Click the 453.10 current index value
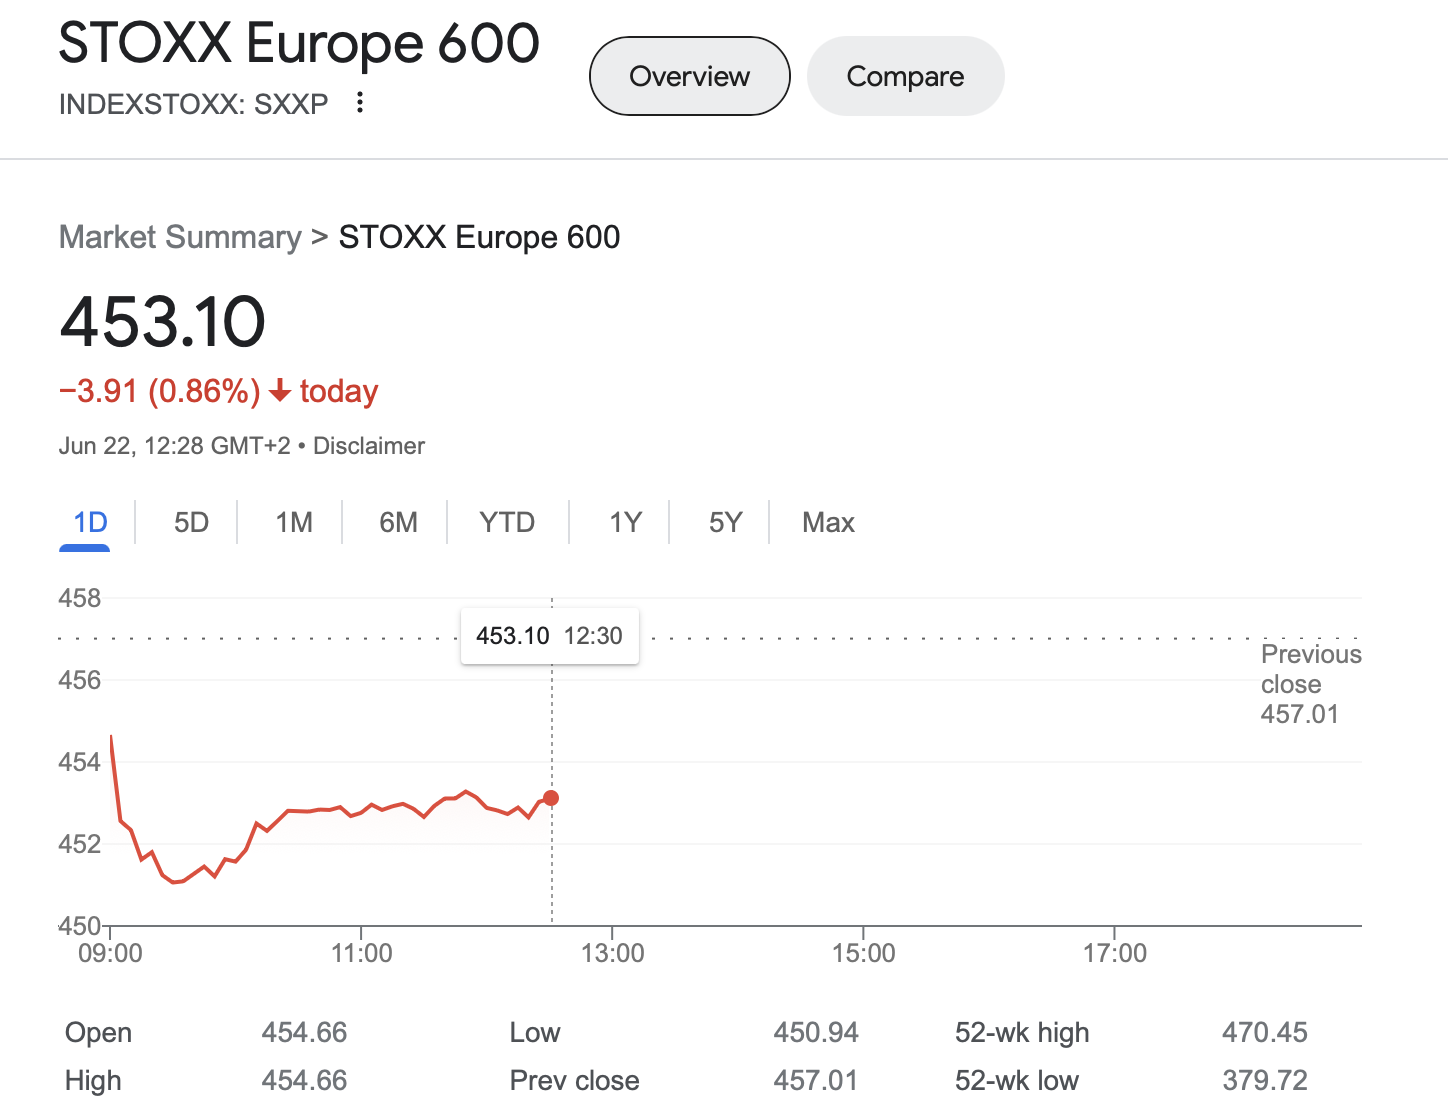 (x=163, y=322)
